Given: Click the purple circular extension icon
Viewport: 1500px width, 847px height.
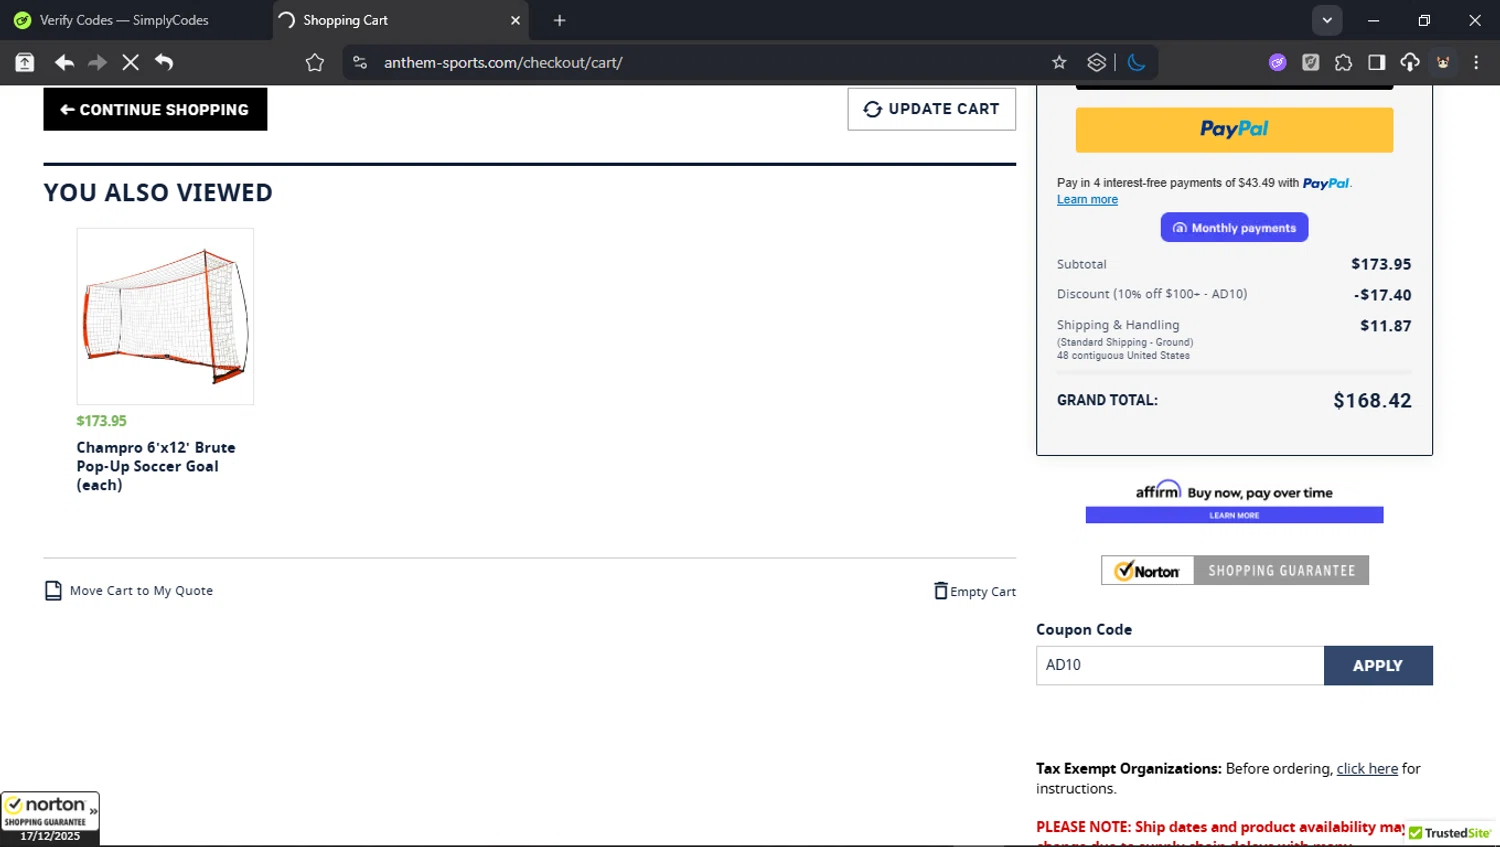Looking at the screenshot, I should coord(1277,62).
